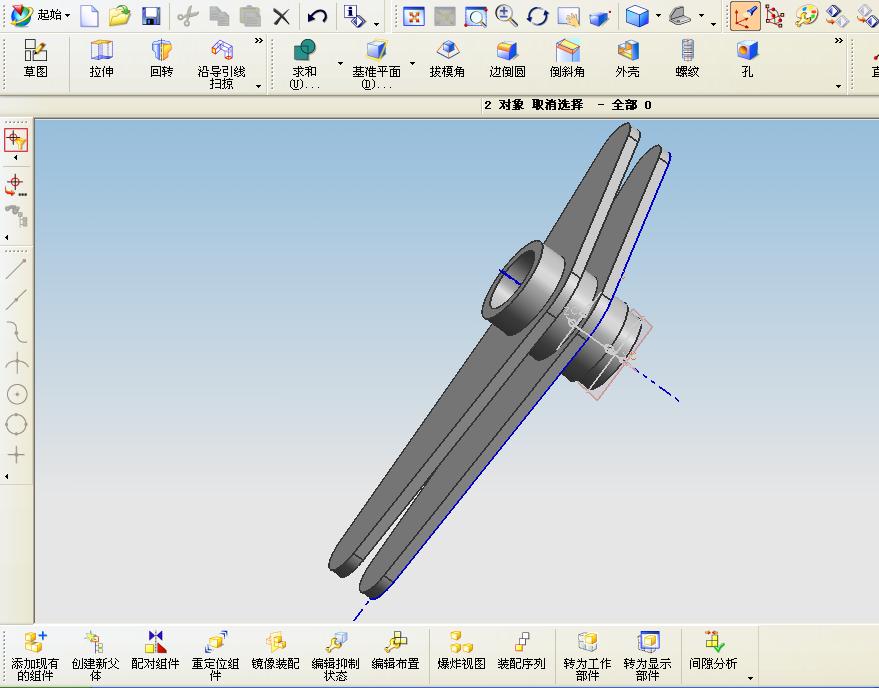Select the point plus tool on the left toolbar
This screenshot has height=688, width=879.
tap(16, 454)
